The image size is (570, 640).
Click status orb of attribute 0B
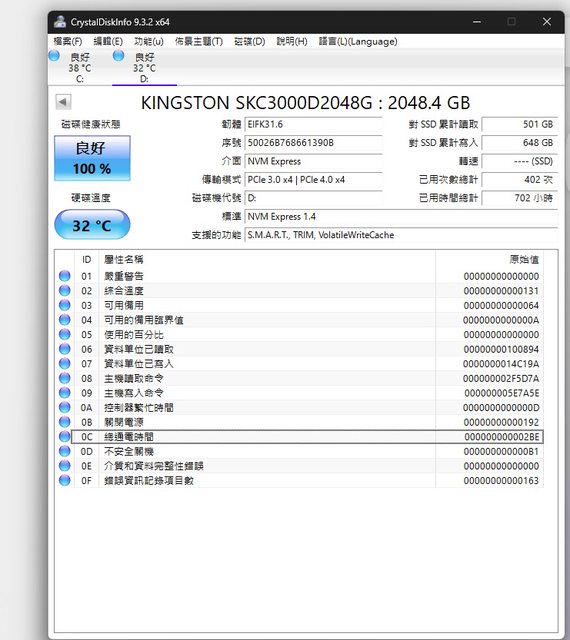point(65,422)
